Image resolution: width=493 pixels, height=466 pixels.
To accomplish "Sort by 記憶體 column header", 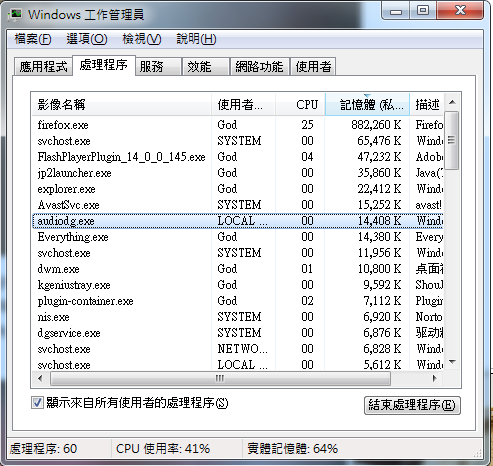I will (x=367, y=105).
